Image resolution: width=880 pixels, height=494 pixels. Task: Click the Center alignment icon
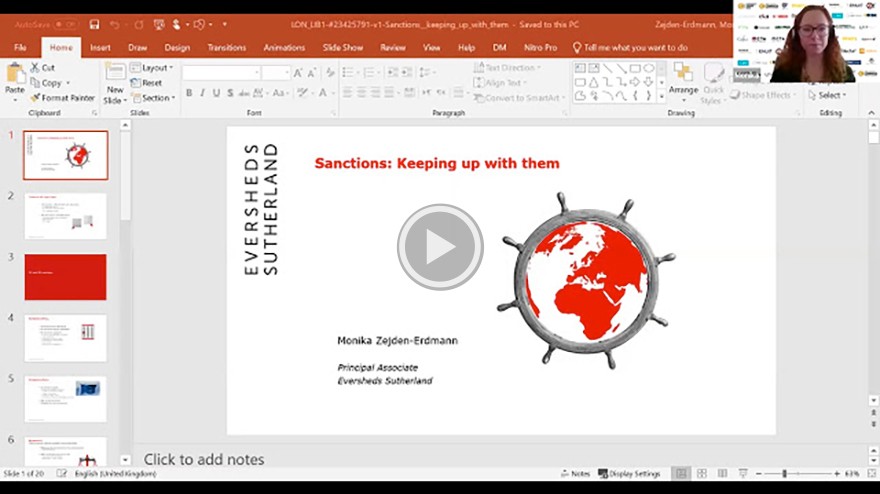pos(361,93)
